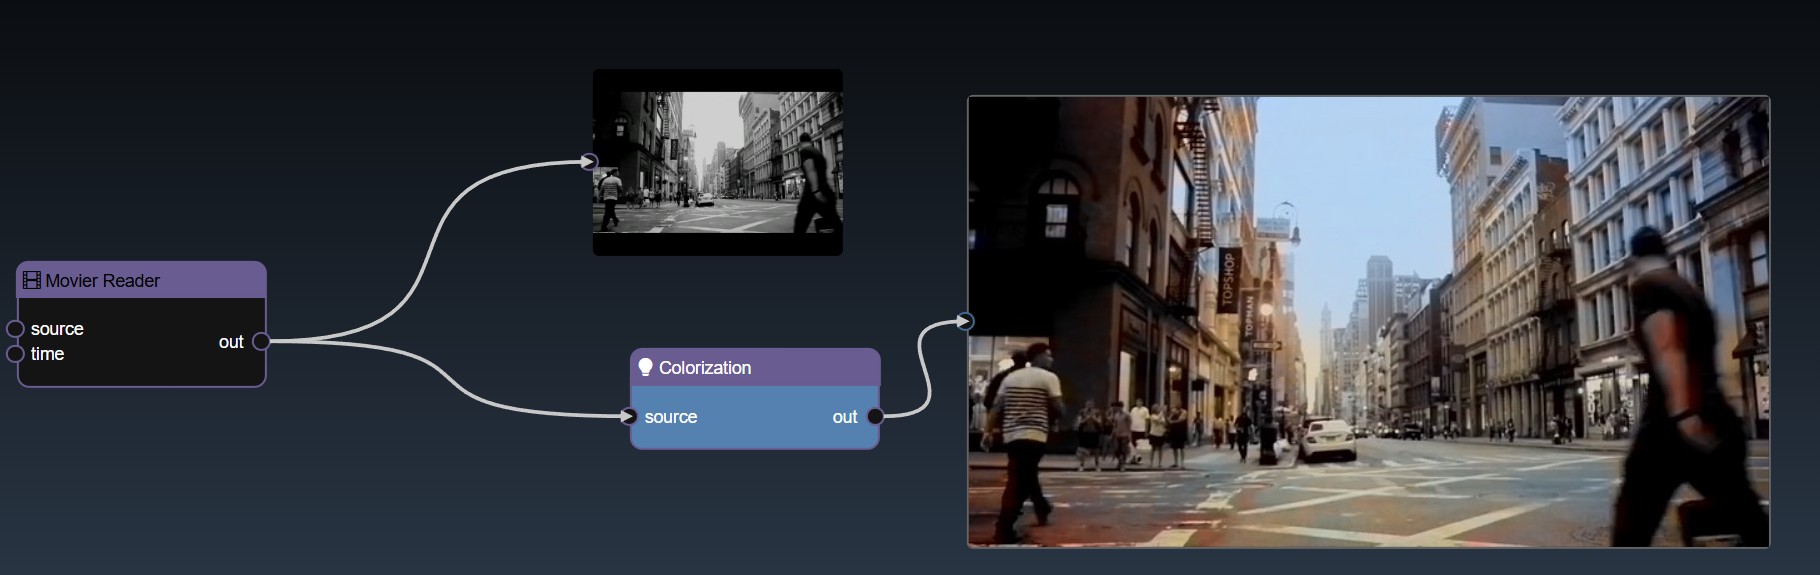Screen dimensions: 1820x575
Task: Click the film icon in Movier Reader header
Action: pos(32,281)
